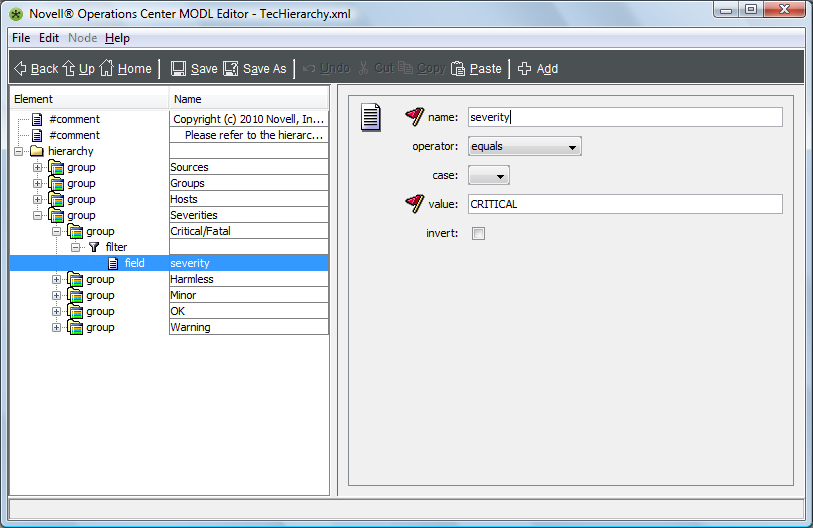Screen dimensions: 813x528
Task: Click the group icon for Minor
Action: 75,296
